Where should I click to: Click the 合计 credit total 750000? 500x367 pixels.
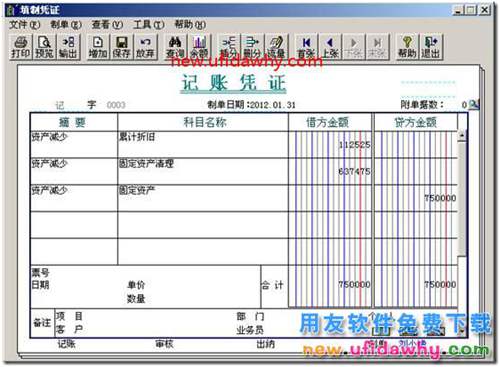pyautogui.click(x=440, y=284)
